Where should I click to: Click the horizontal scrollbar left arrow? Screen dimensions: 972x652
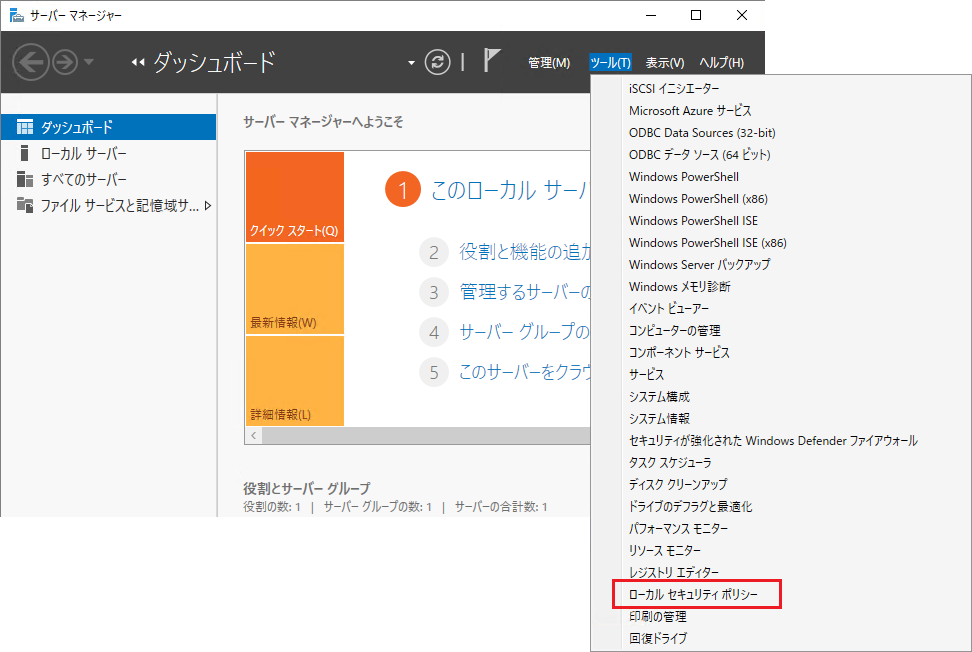tap(254, 436)
